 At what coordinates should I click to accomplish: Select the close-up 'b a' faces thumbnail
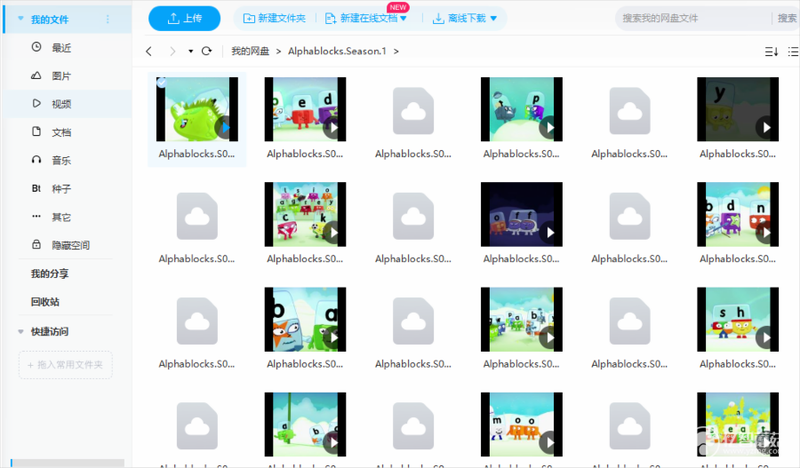coord(305,319)
